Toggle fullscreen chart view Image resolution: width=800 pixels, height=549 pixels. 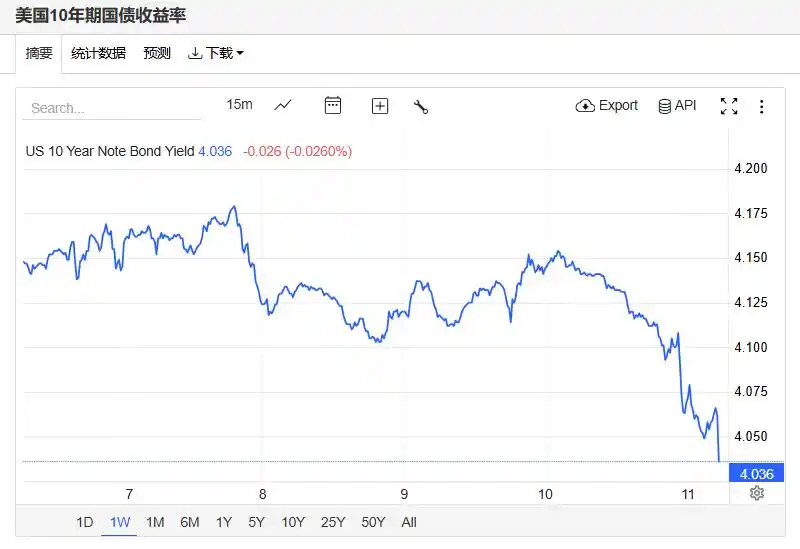pyautogui.click(x=729, y=106)
